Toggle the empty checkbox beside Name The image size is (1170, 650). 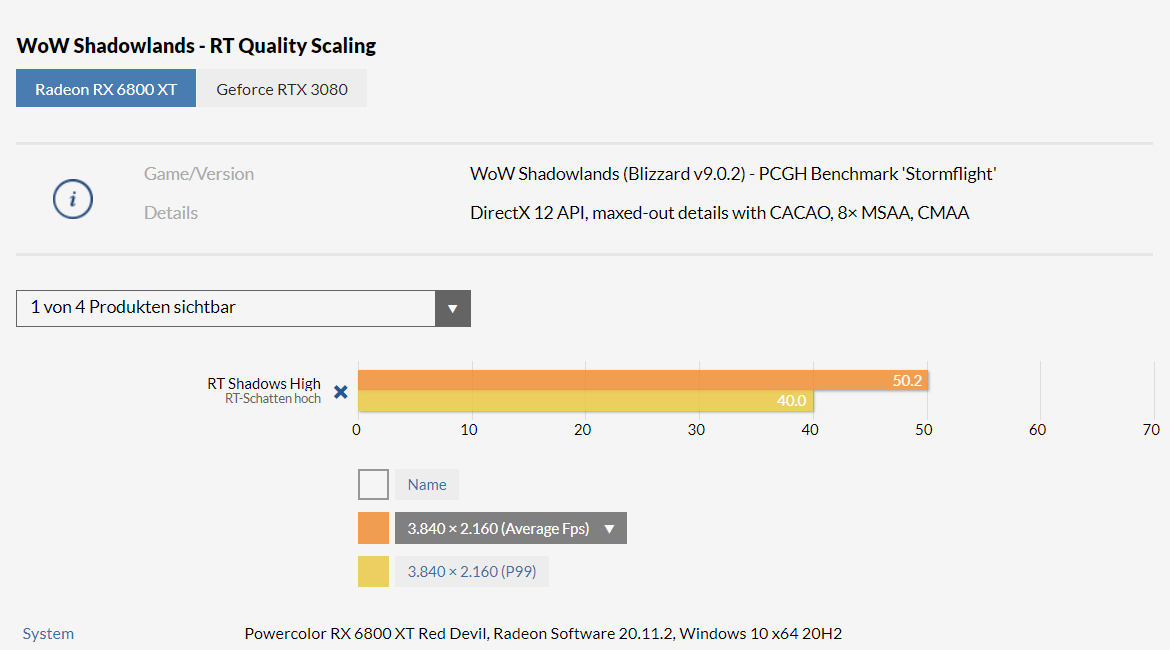point(373,484)
